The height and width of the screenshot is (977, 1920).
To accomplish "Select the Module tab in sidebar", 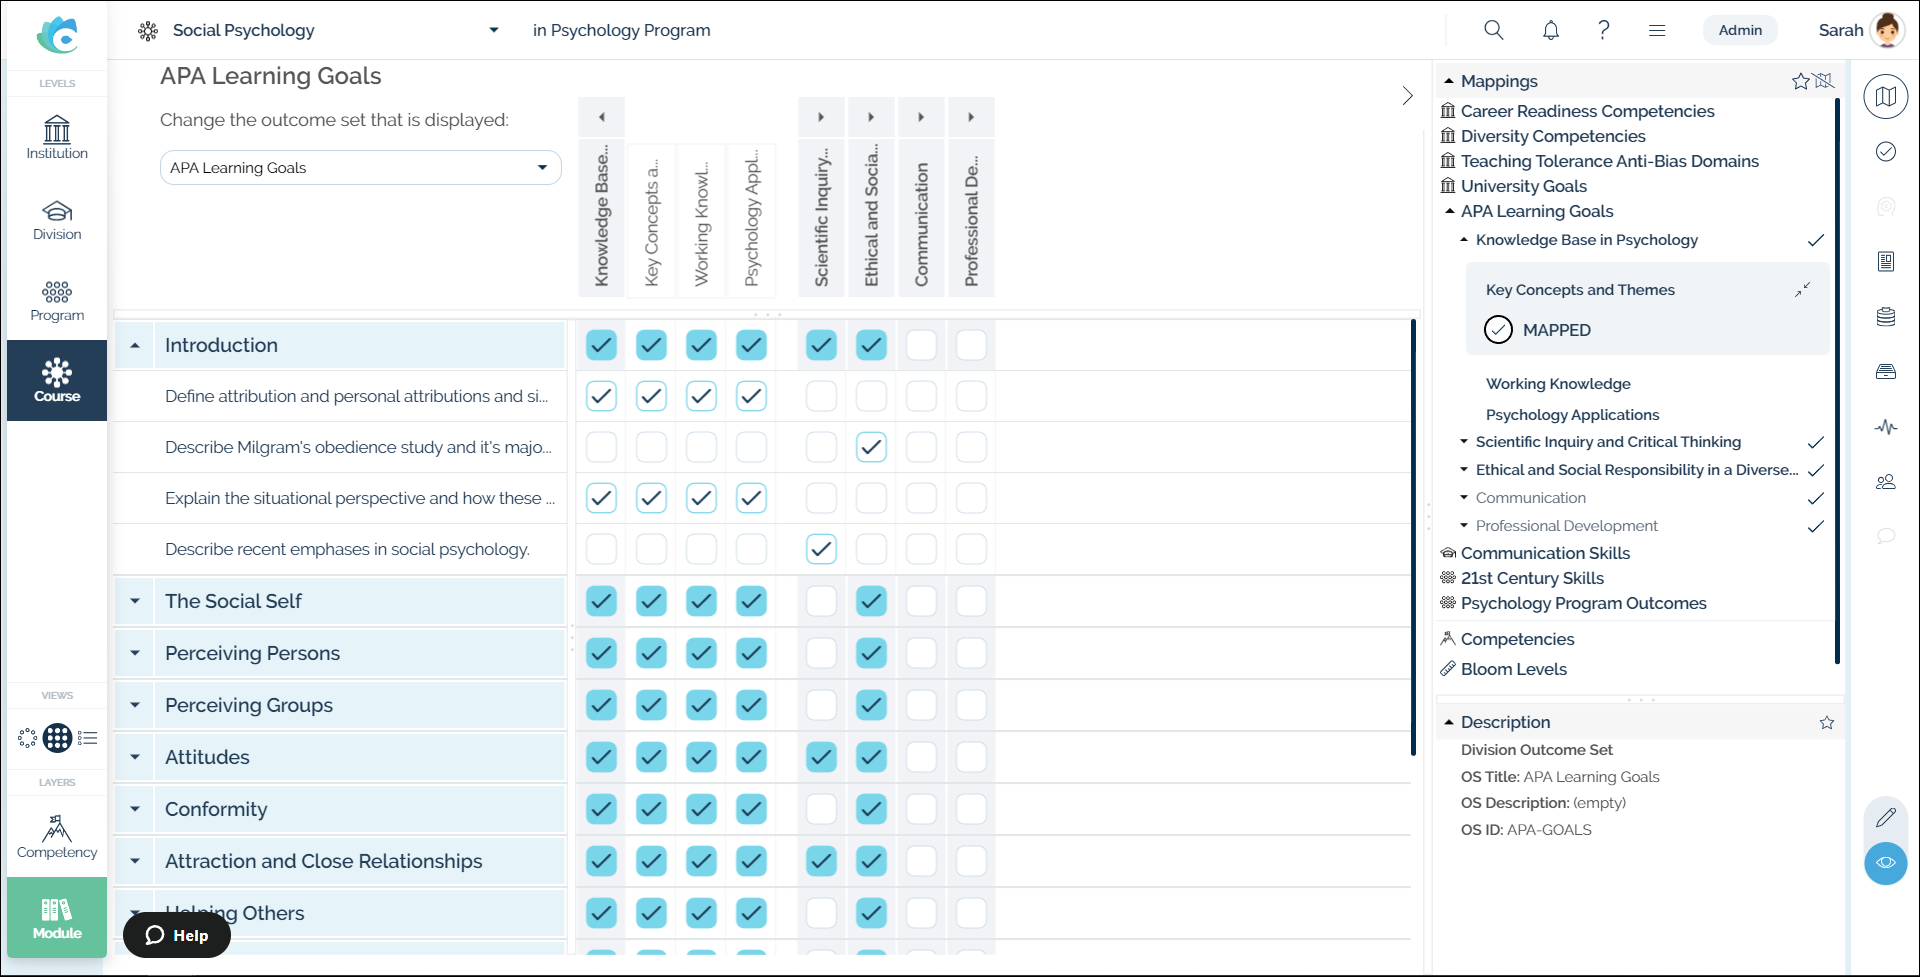I will coord(57,917).
